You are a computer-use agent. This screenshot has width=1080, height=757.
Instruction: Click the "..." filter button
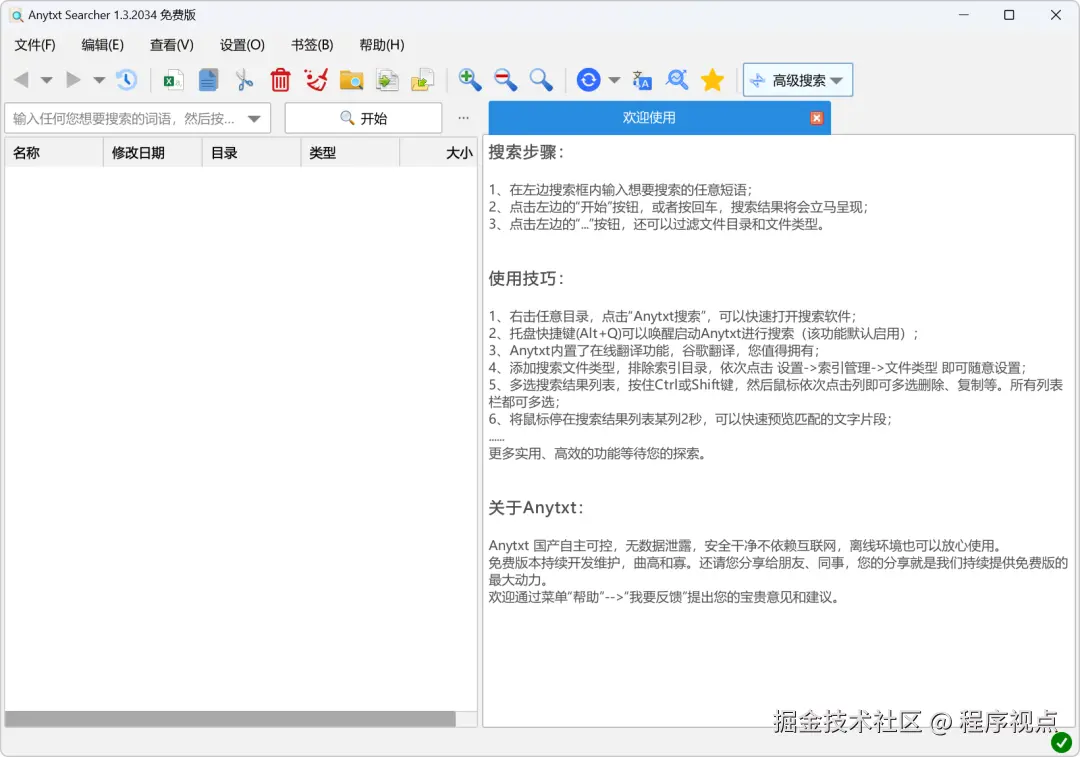coord(464,118)
